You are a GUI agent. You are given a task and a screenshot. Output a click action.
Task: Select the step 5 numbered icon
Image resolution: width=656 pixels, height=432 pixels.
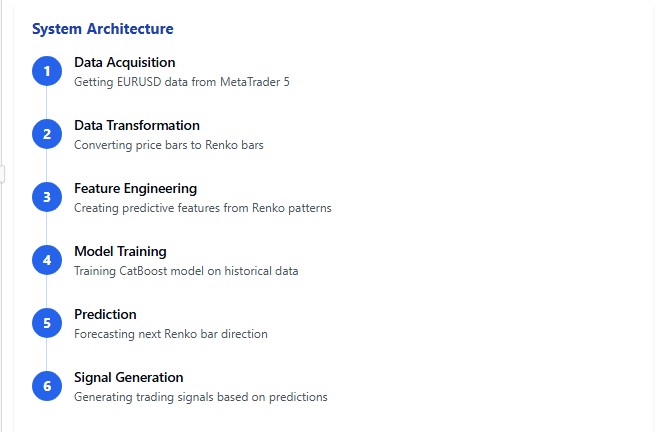(47, 323)
